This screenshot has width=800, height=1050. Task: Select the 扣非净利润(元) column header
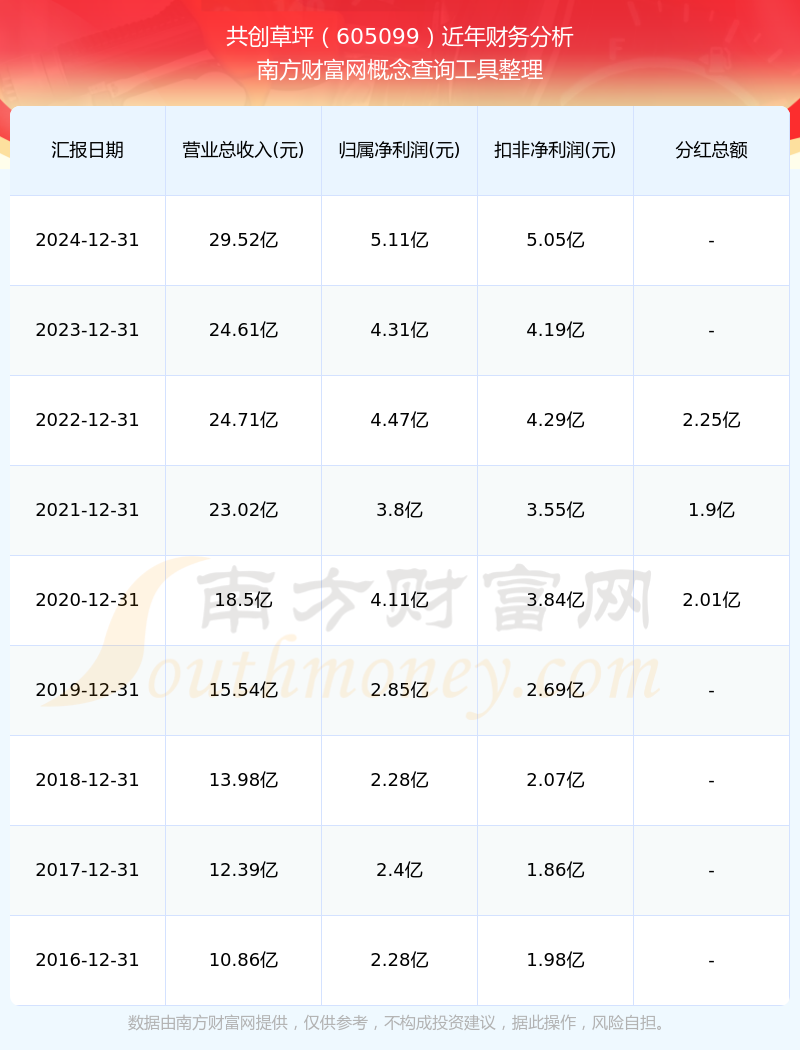(556, 150)
